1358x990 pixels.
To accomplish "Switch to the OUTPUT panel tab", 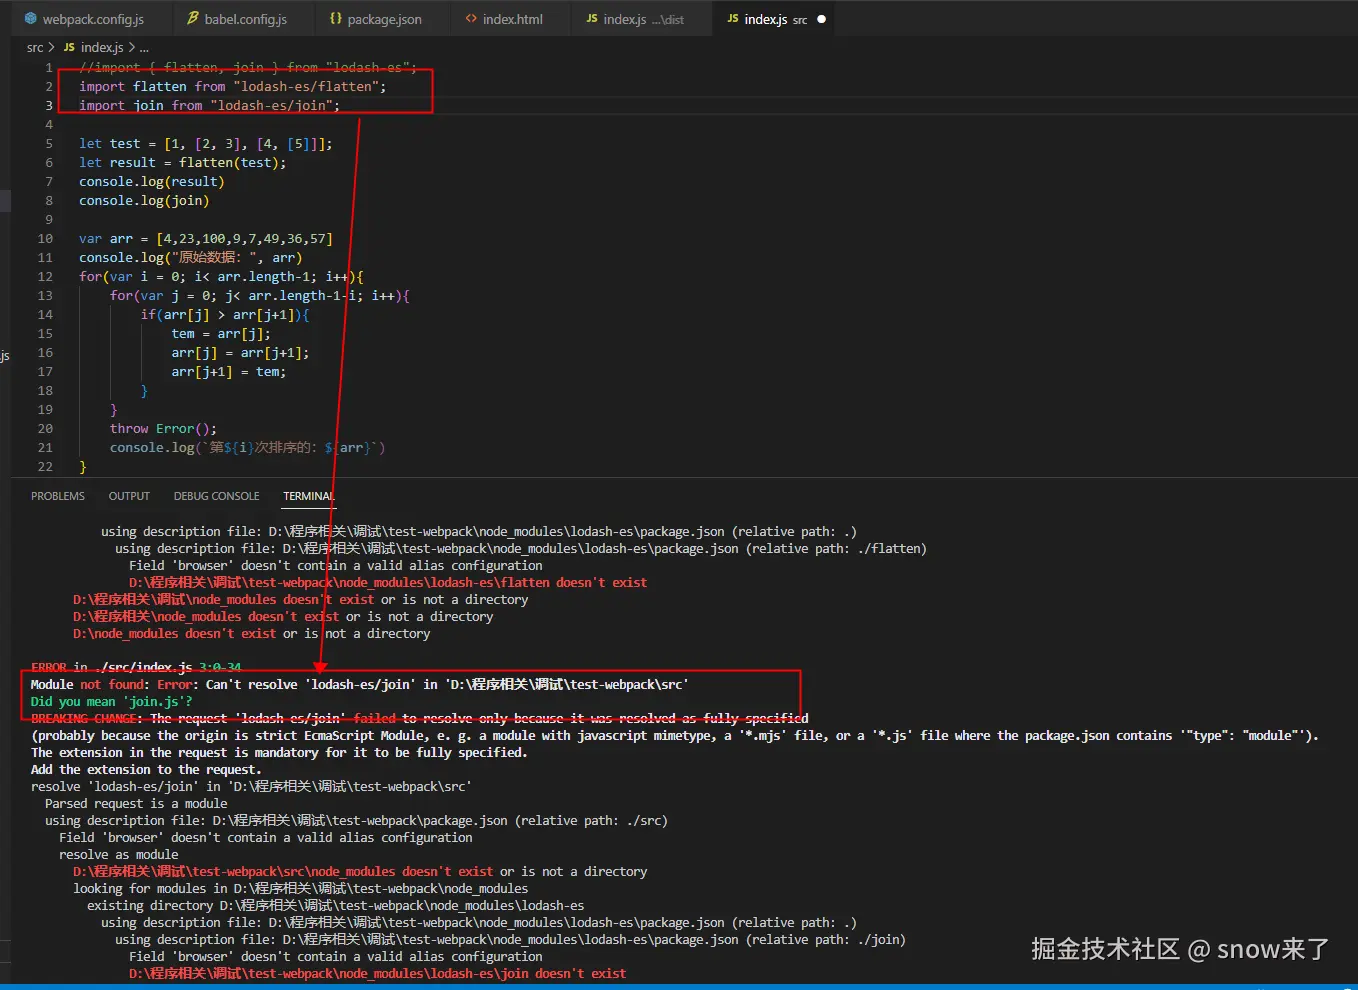I will [129, 496].
